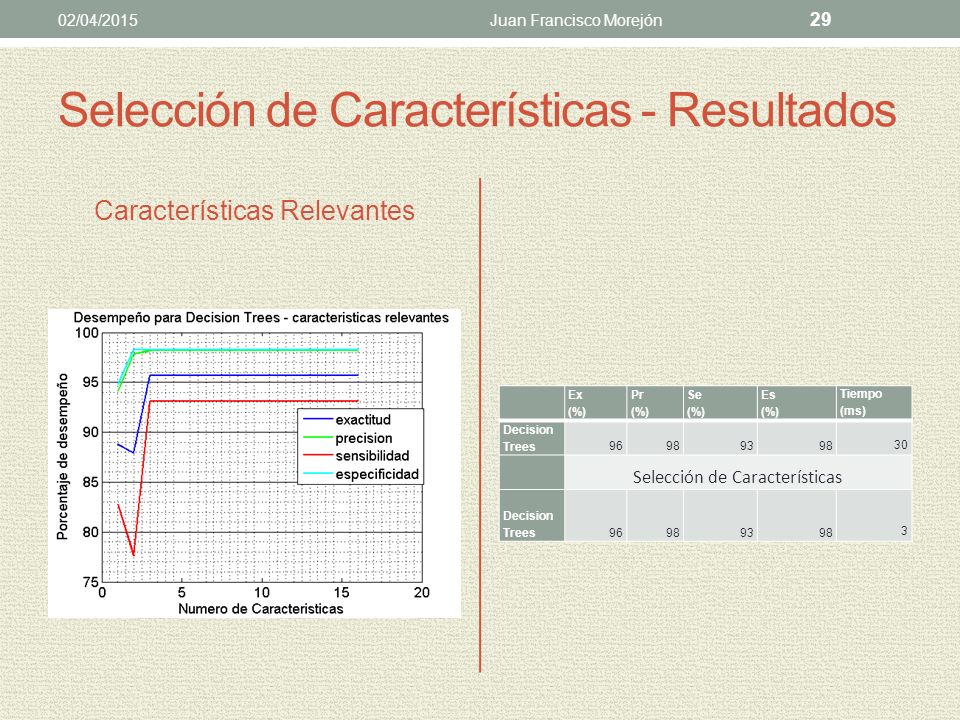Click axis label Numero de Caracteristicas

click(x=261, y=609)
